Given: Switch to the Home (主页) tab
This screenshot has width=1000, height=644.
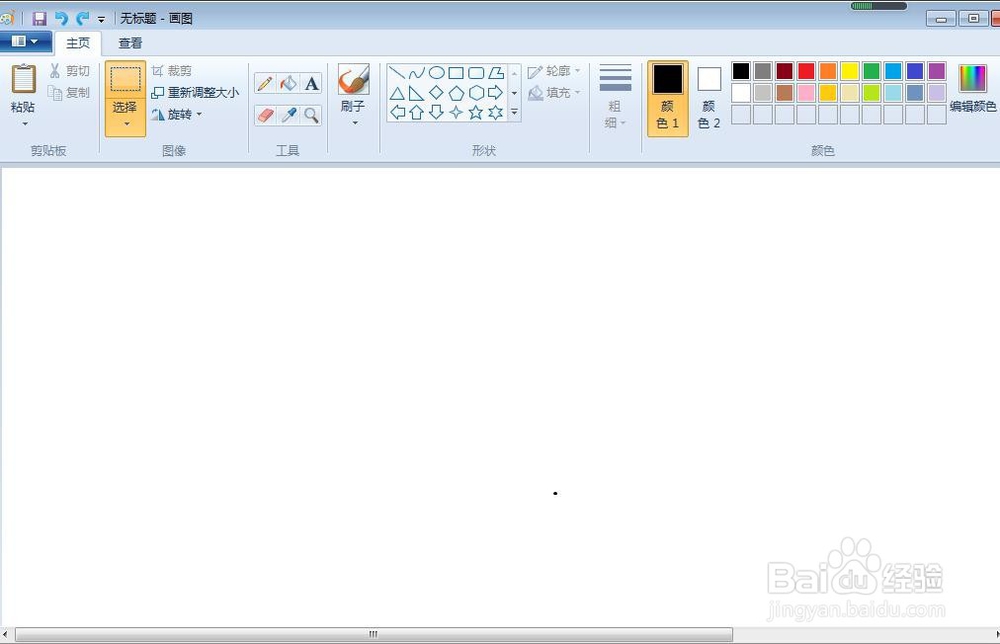Looking at the screenshot, I should [78, 43].
